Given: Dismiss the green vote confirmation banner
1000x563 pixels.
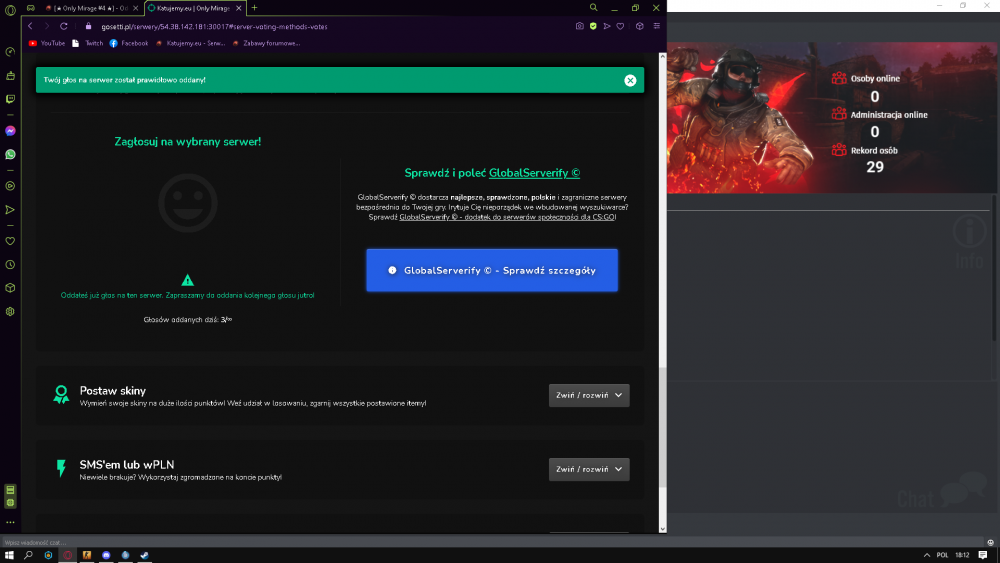Looking at the screenshot, I should coord(630,80).
